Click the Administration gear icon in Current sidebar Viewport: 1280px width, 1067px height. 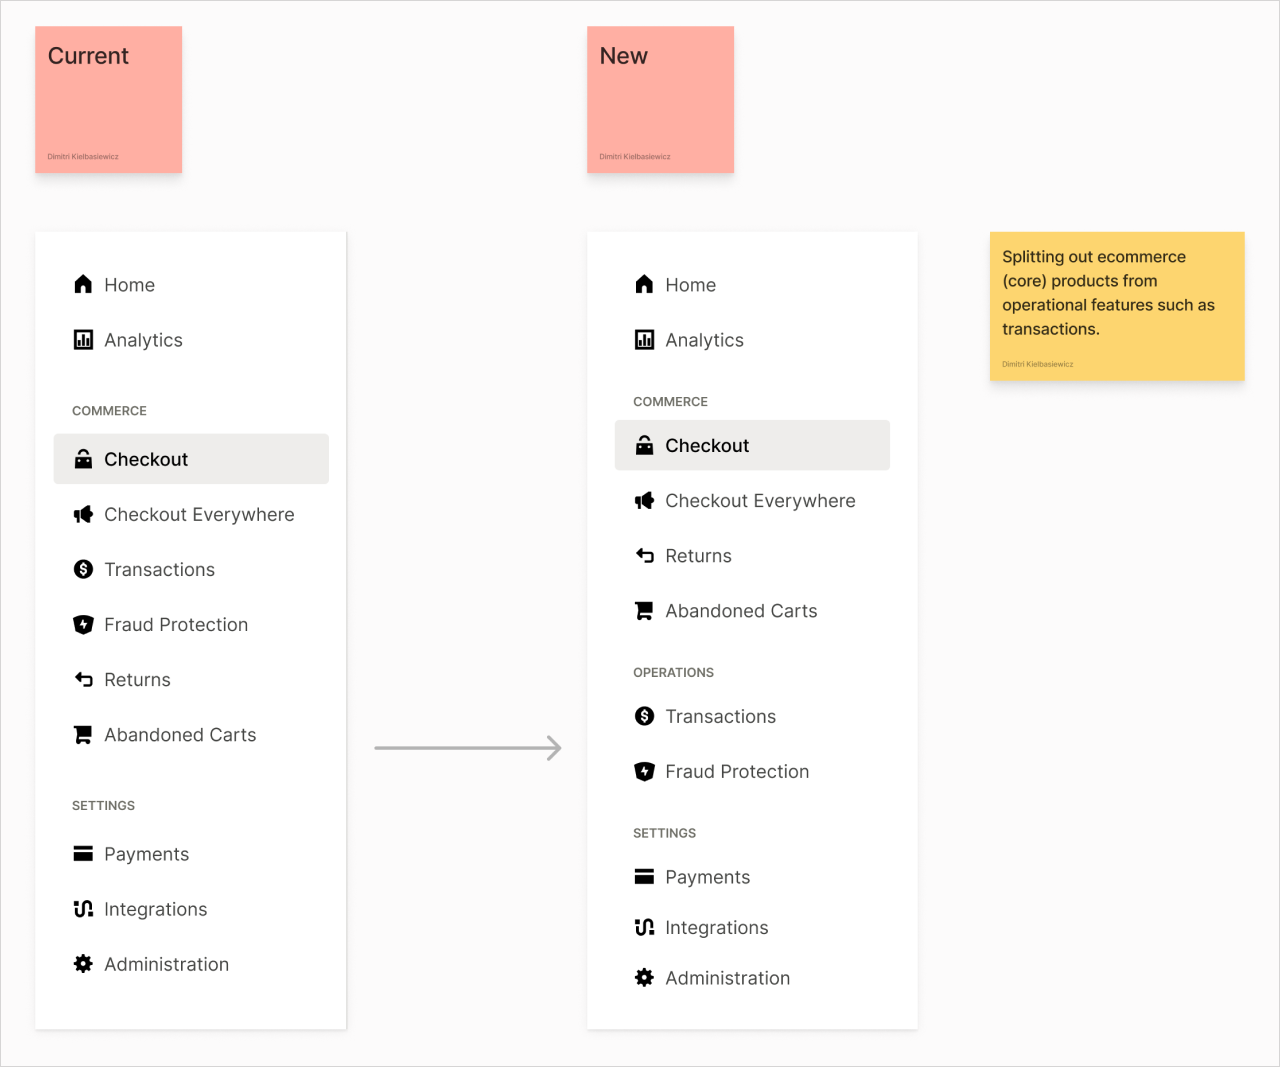(x=83, y=964)
